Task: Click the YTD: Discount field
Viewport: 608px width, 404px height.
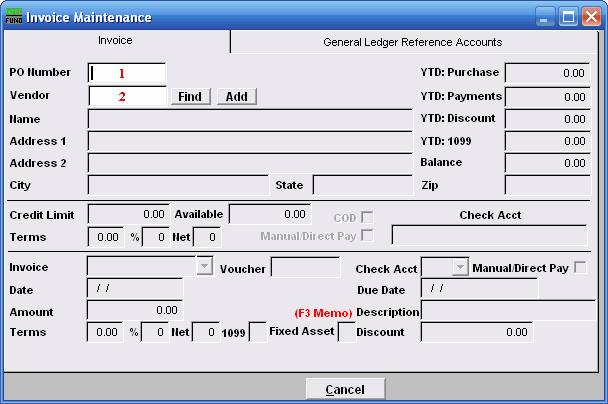Action: [548, 119]
